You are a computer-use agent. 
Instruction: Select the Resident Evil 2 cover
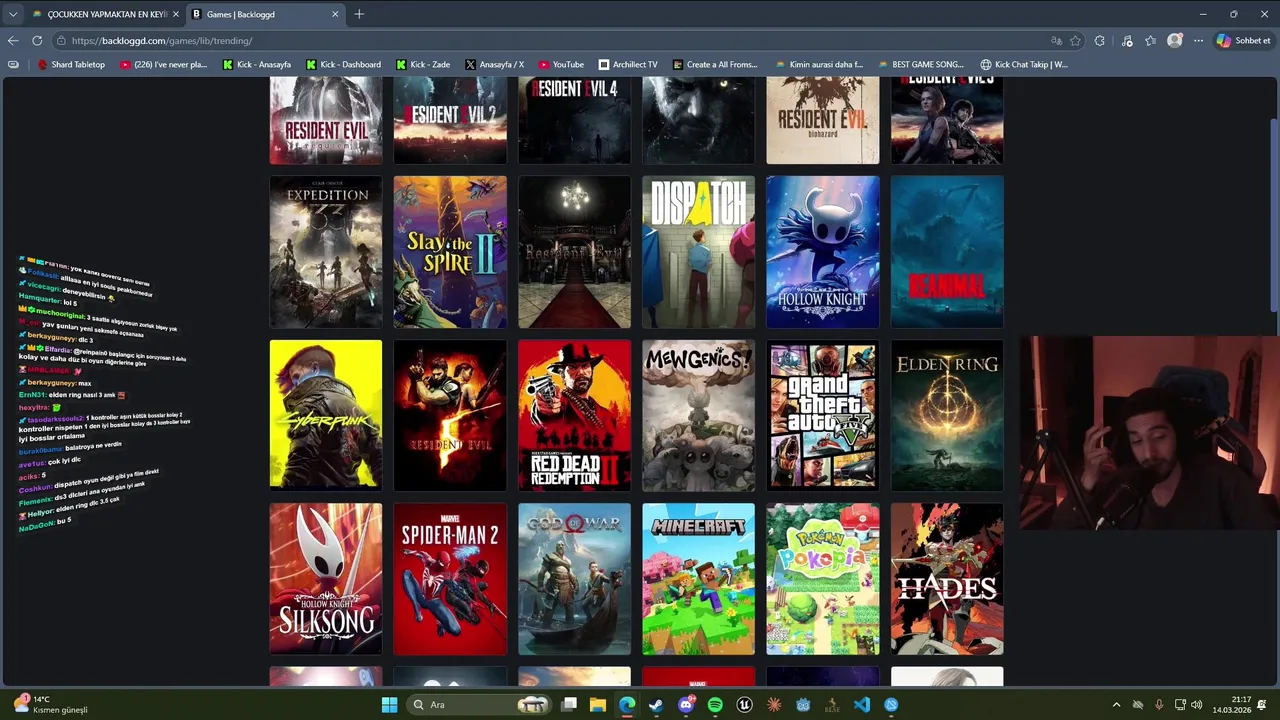pyautogui.click(x=450, y=120)
